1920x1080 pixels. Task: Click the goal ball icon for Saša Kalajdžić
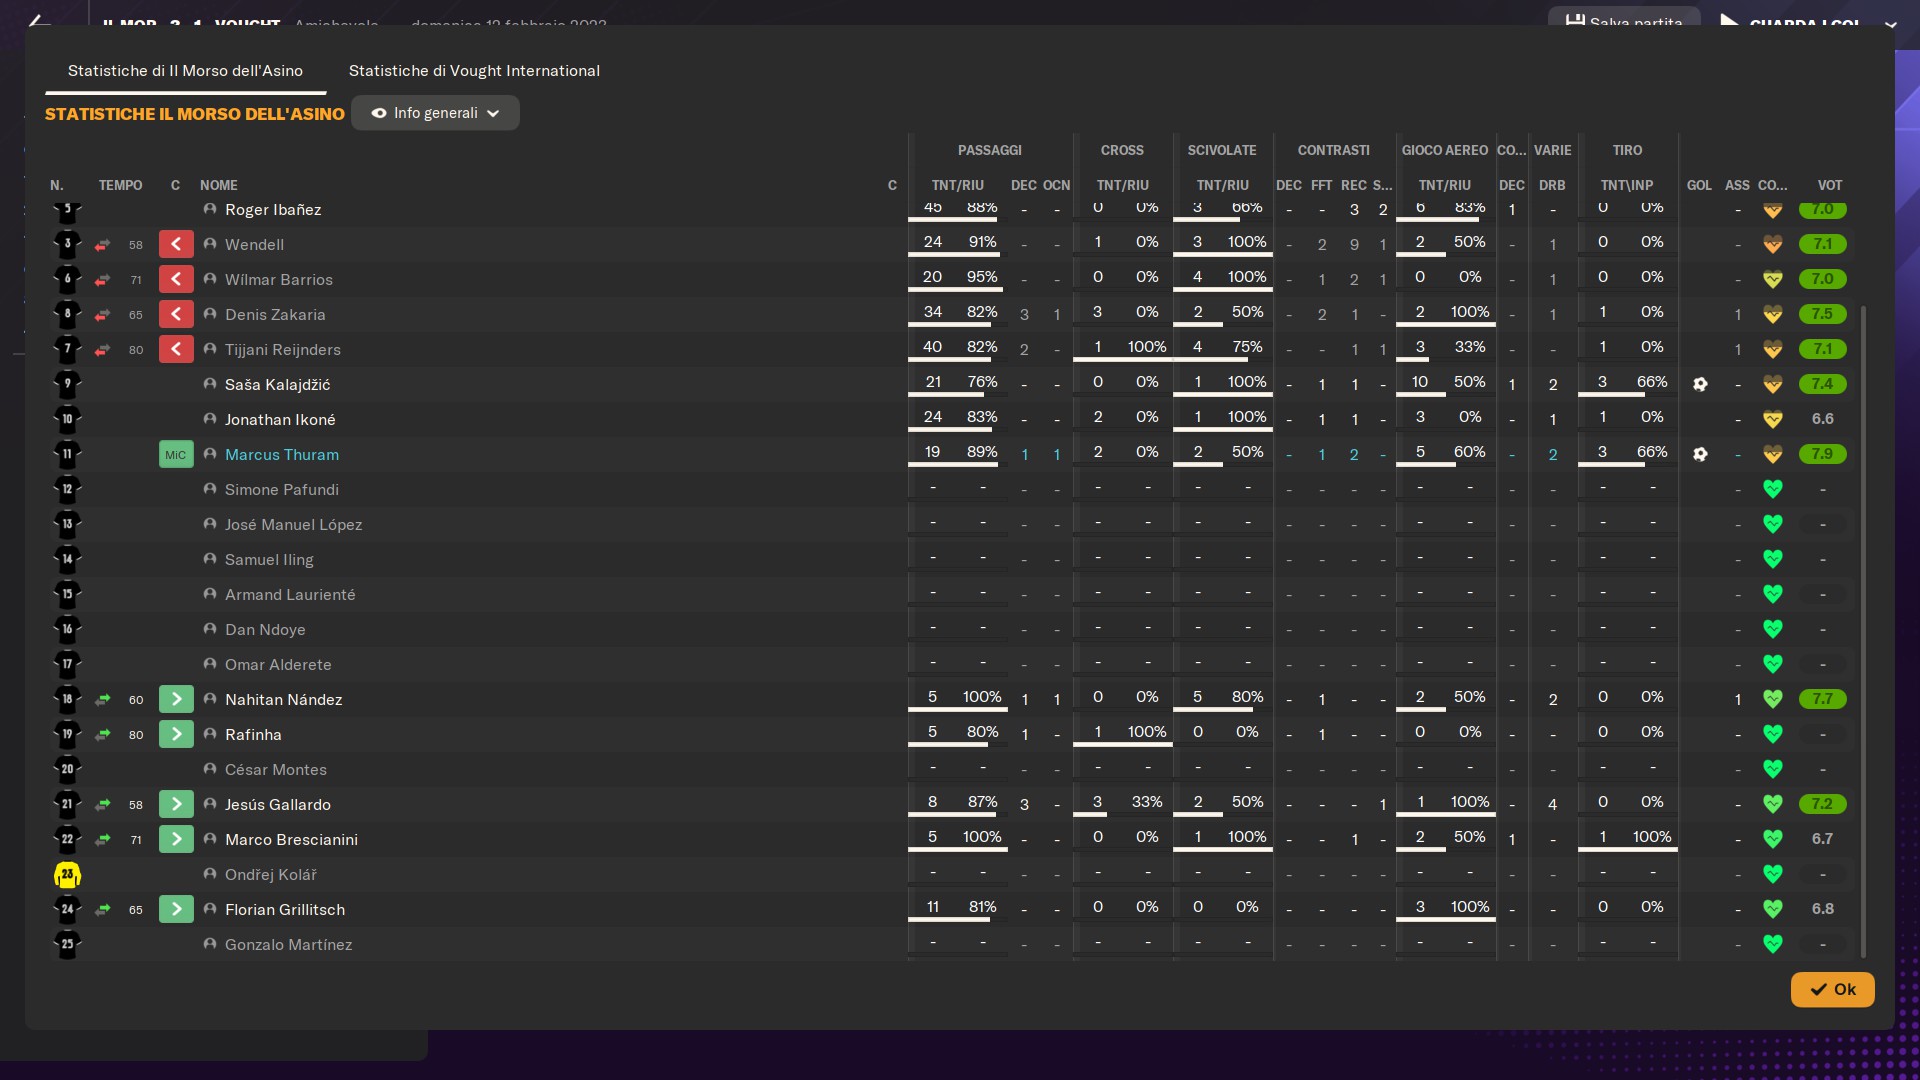pos(1700,384)
